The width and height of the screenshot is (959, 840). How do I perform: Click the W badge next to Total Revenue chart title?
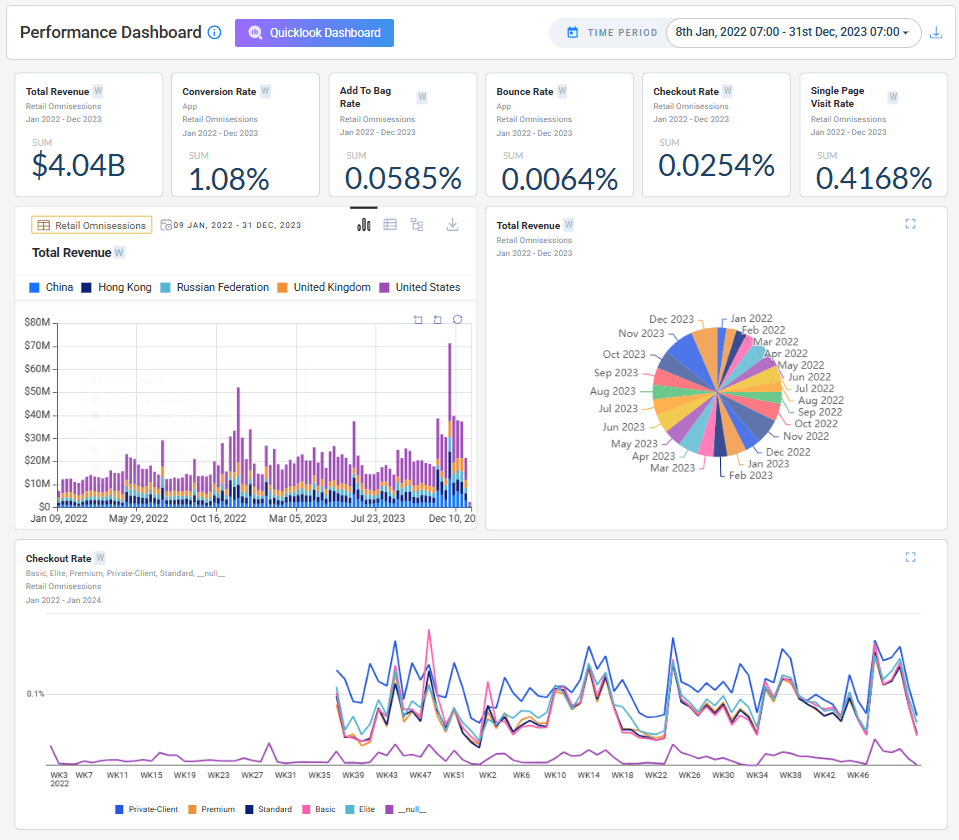pyautogui.click(x=119, y=253)
